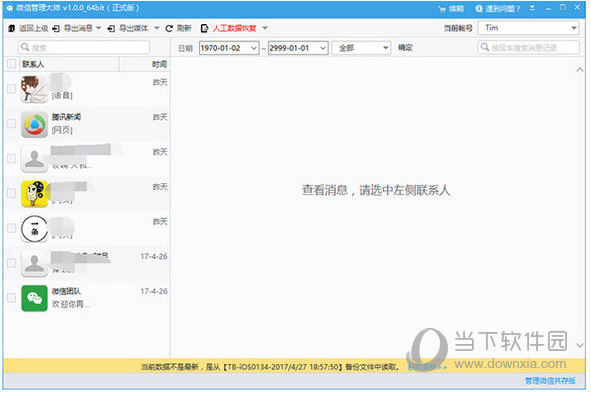591x393 pixels.
Task: Toggle the select-all checkbox beside 联系人
Action: (12, 64)
